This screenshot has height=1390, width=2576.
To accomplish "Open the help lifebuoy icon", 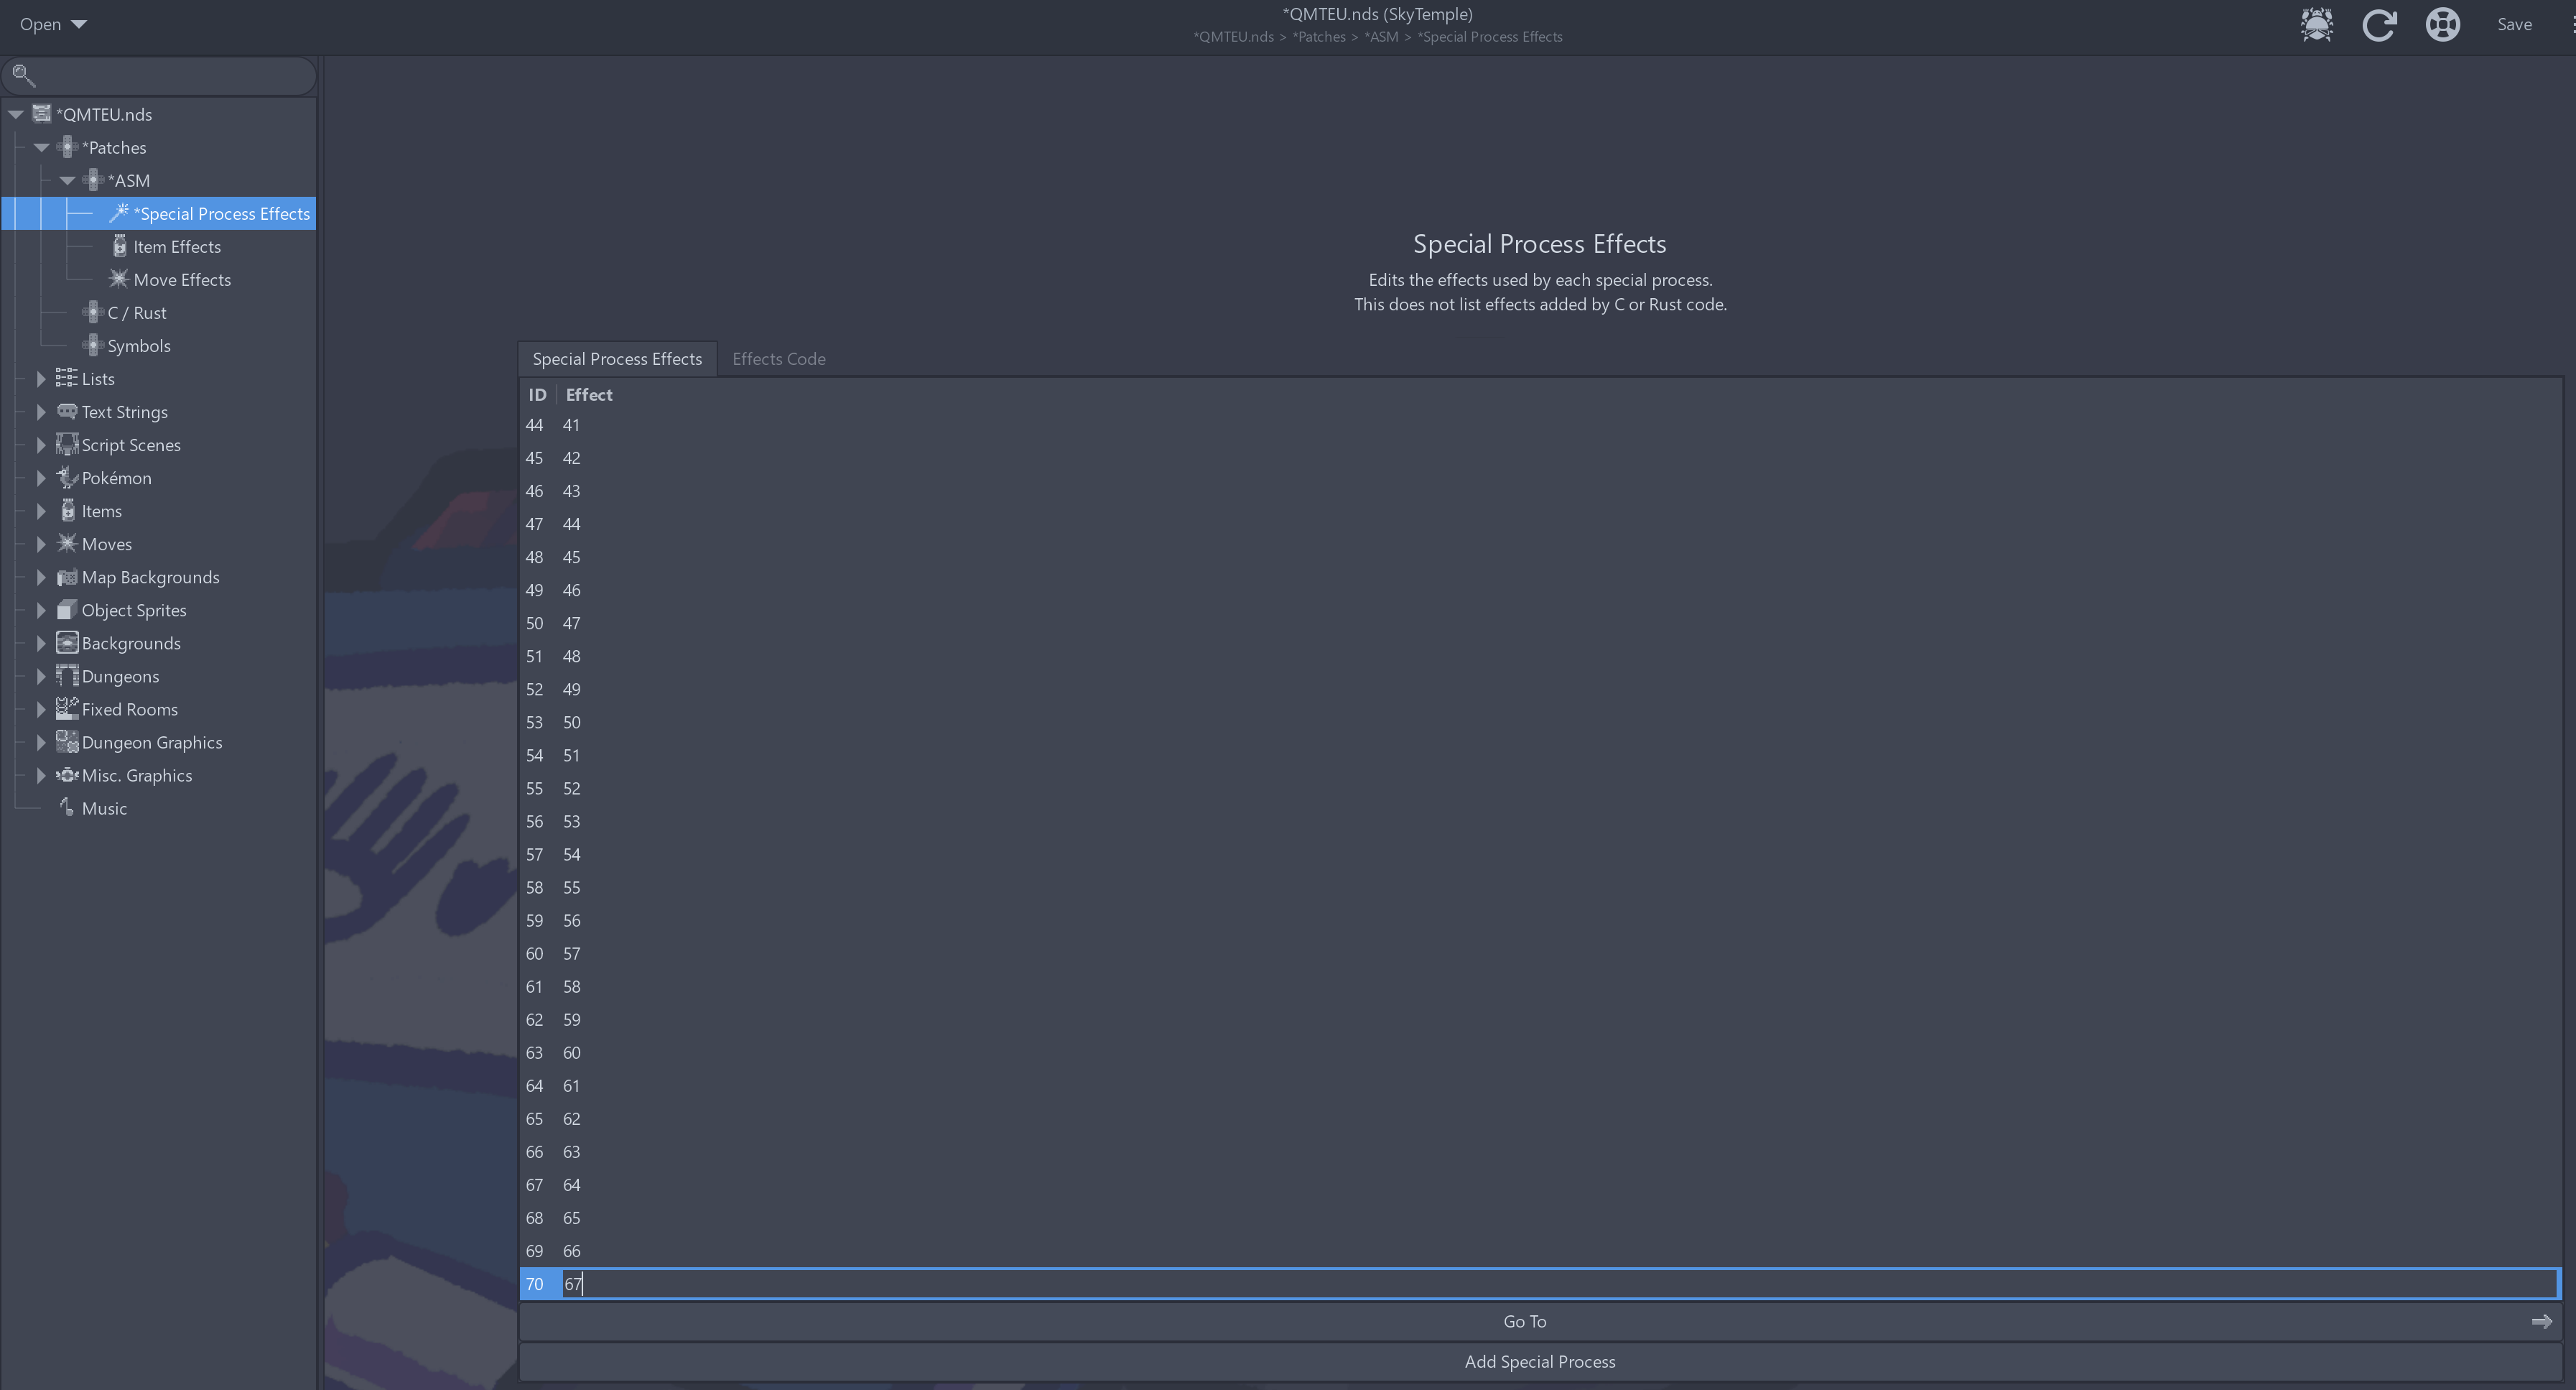I will pos(2442,24).
